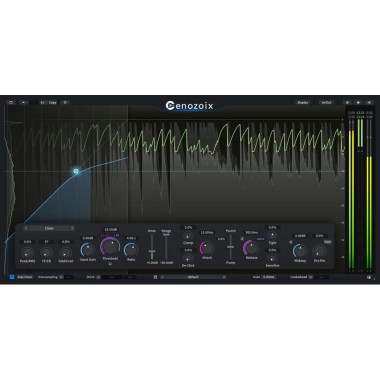Click the Input Gain knob
The image size is (380, 380).
(88, 250)
